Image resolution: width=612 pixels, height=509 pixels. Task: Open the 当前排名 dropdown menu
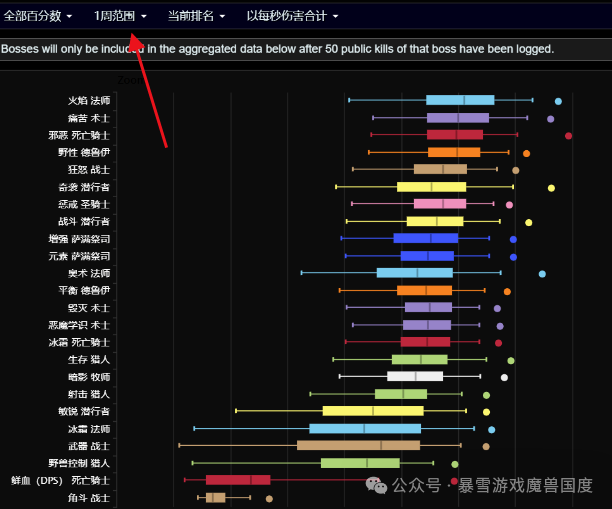196,16
